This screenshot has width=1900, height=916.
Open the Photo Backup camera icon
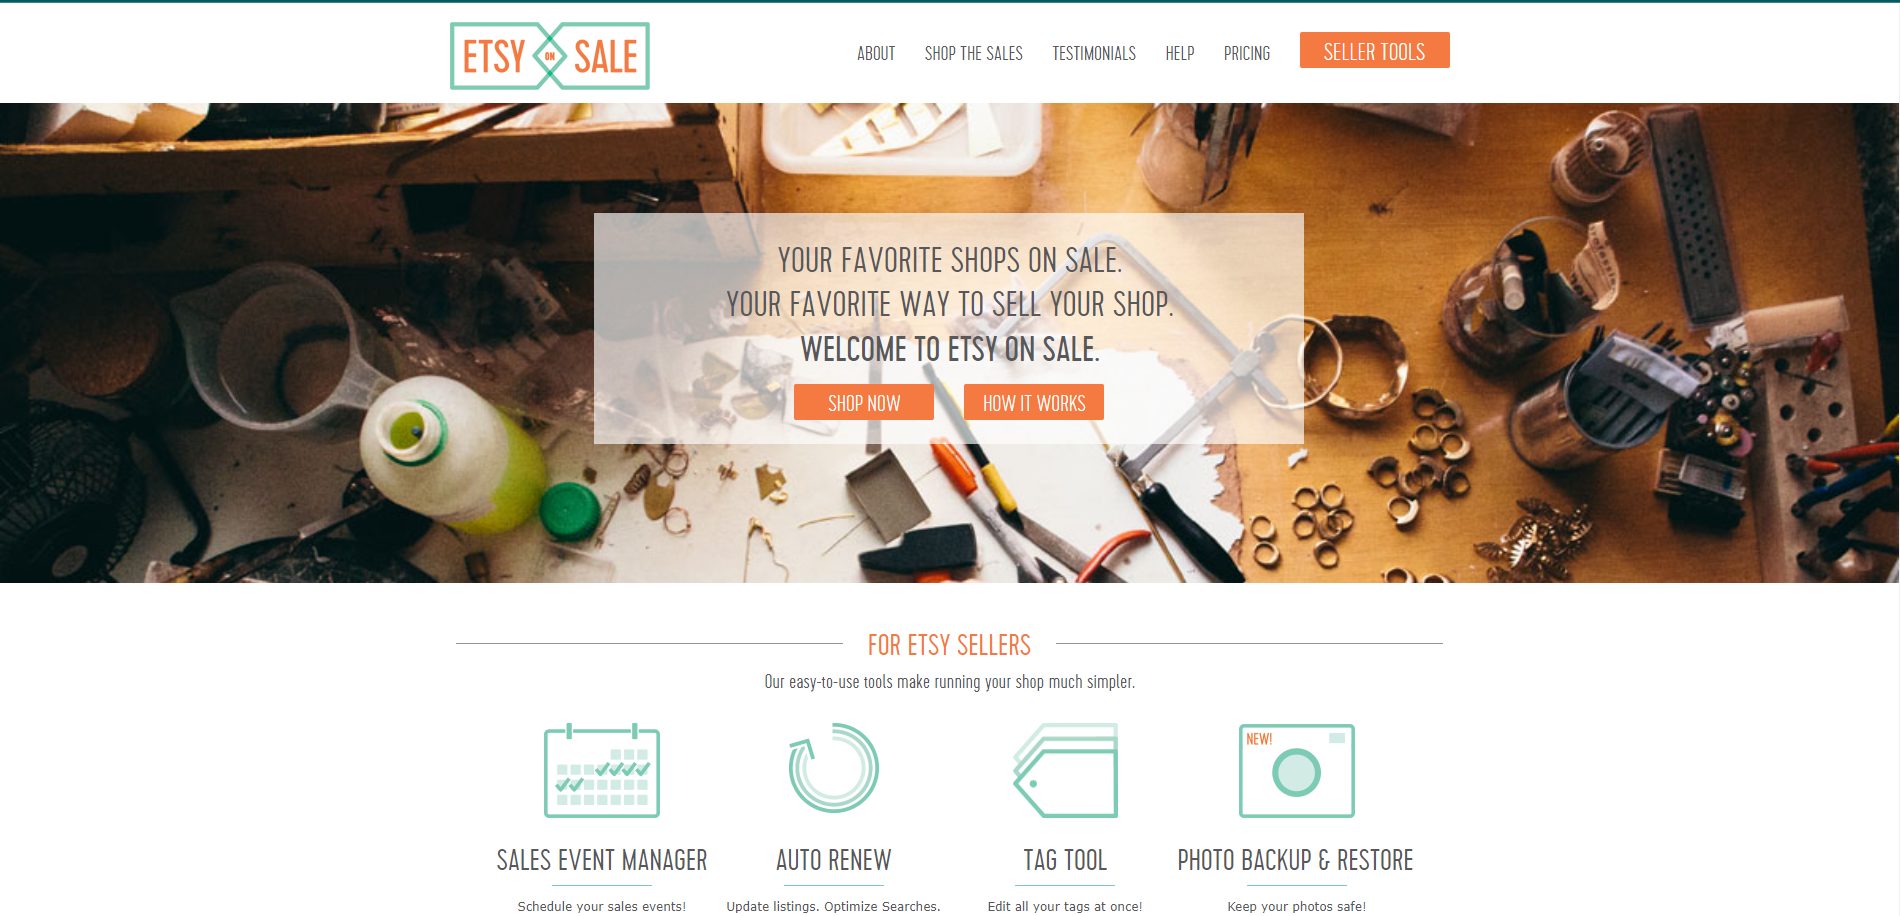[1296, 770]
